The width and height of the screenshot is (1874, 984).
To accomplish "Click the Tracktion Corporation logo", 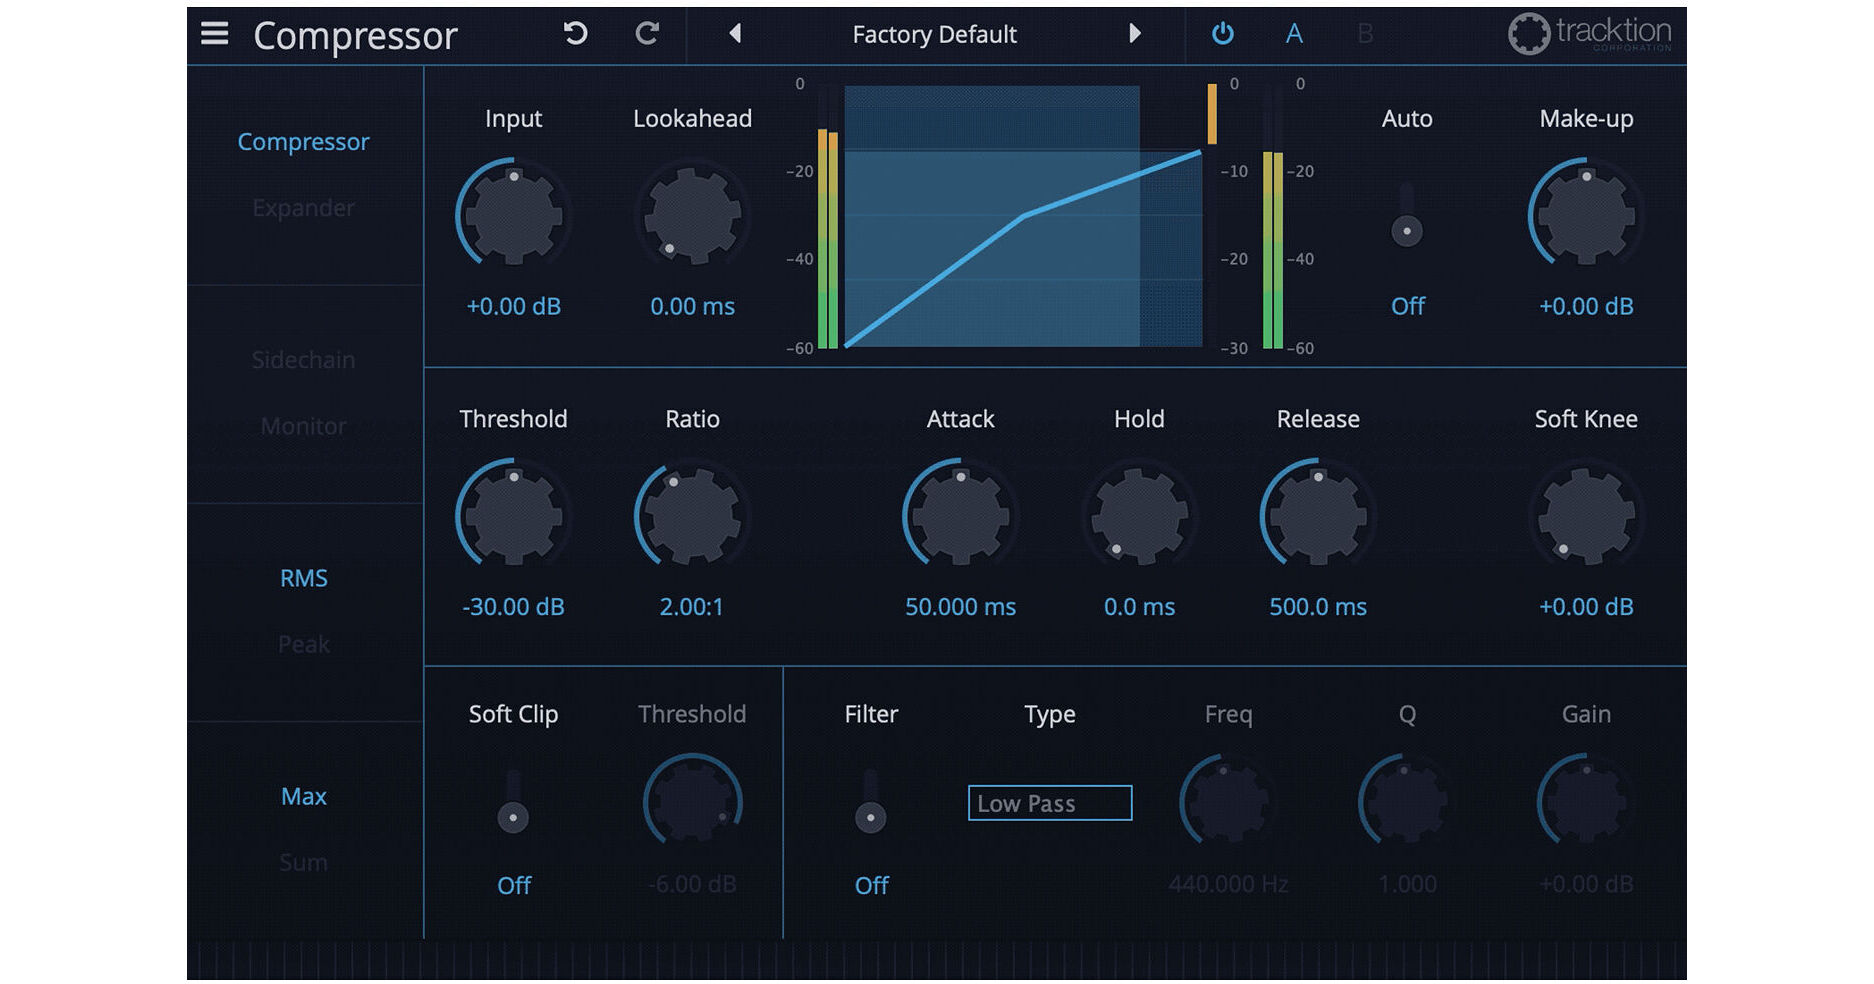I will click(1589, 33).
